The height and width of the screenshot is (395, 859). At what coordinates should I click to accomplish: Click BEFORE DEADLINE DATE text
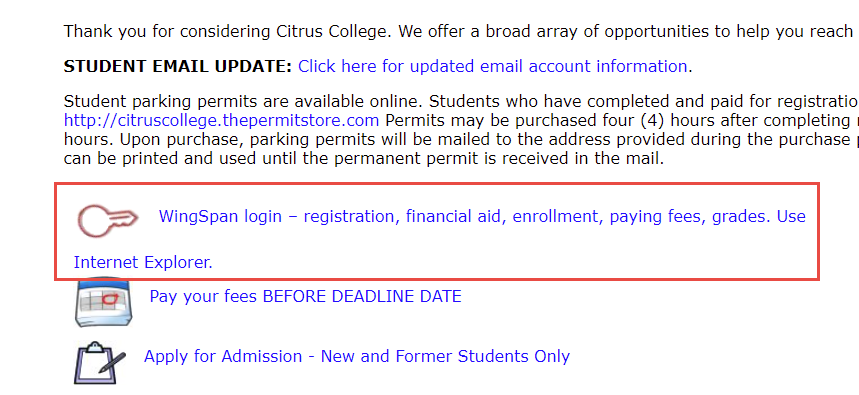click(x=362, y=296)
